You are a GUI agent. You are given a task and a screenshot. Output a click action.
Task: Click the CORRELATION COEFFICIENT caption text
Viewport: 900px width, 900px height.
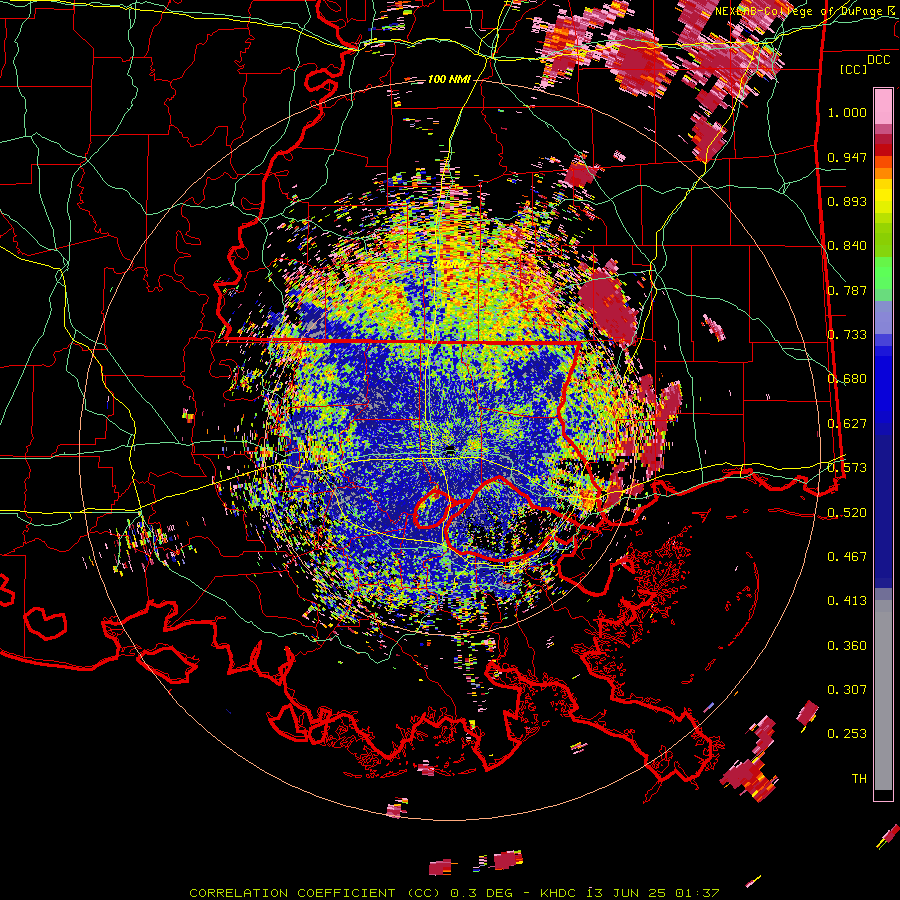292,893
